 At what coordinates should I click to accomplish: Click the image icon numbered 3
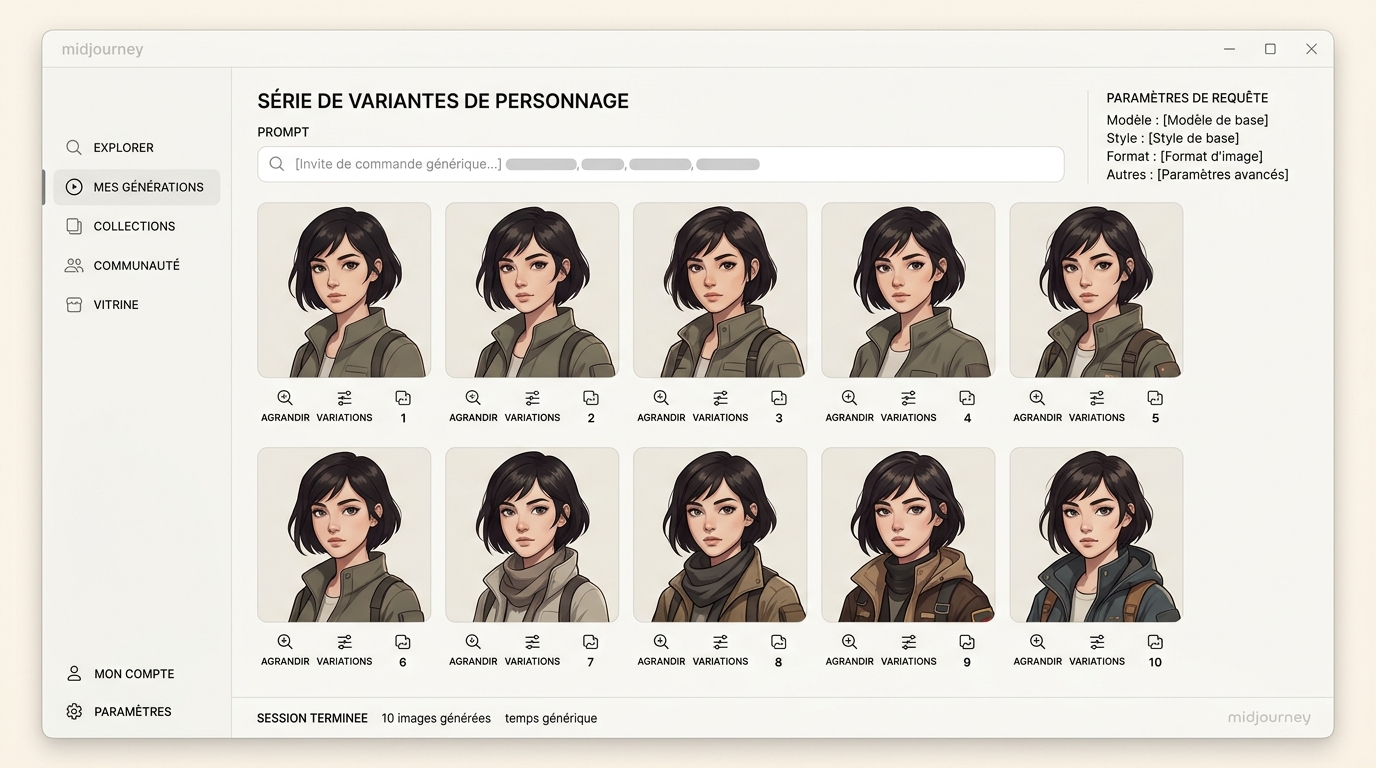[x=779, y=398]
